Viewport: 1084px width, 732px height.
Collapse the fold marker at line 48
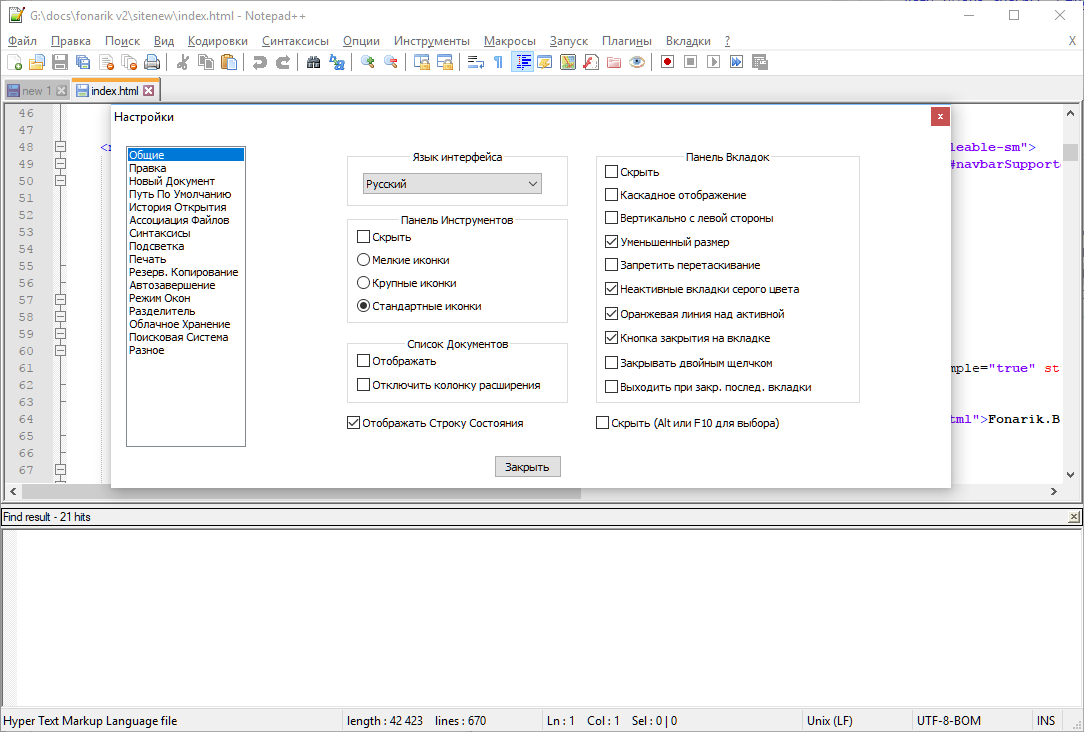[x=60, y=147]
